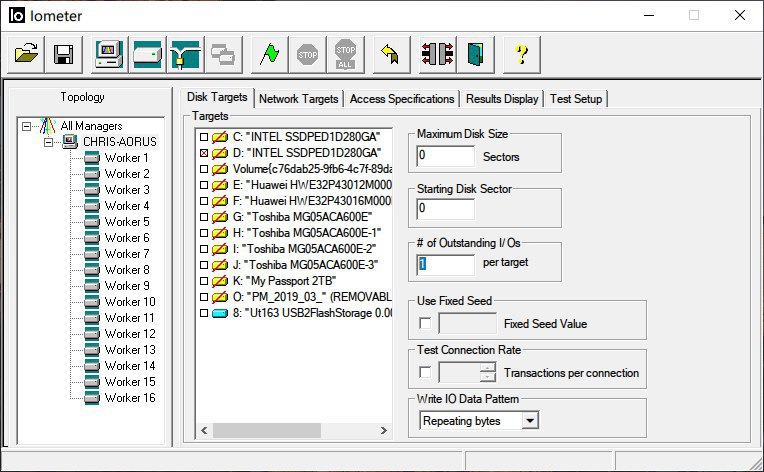Check the K: My Passport 2TB target
The width and height of the screenshot is (764, 472).
point(204,281)
